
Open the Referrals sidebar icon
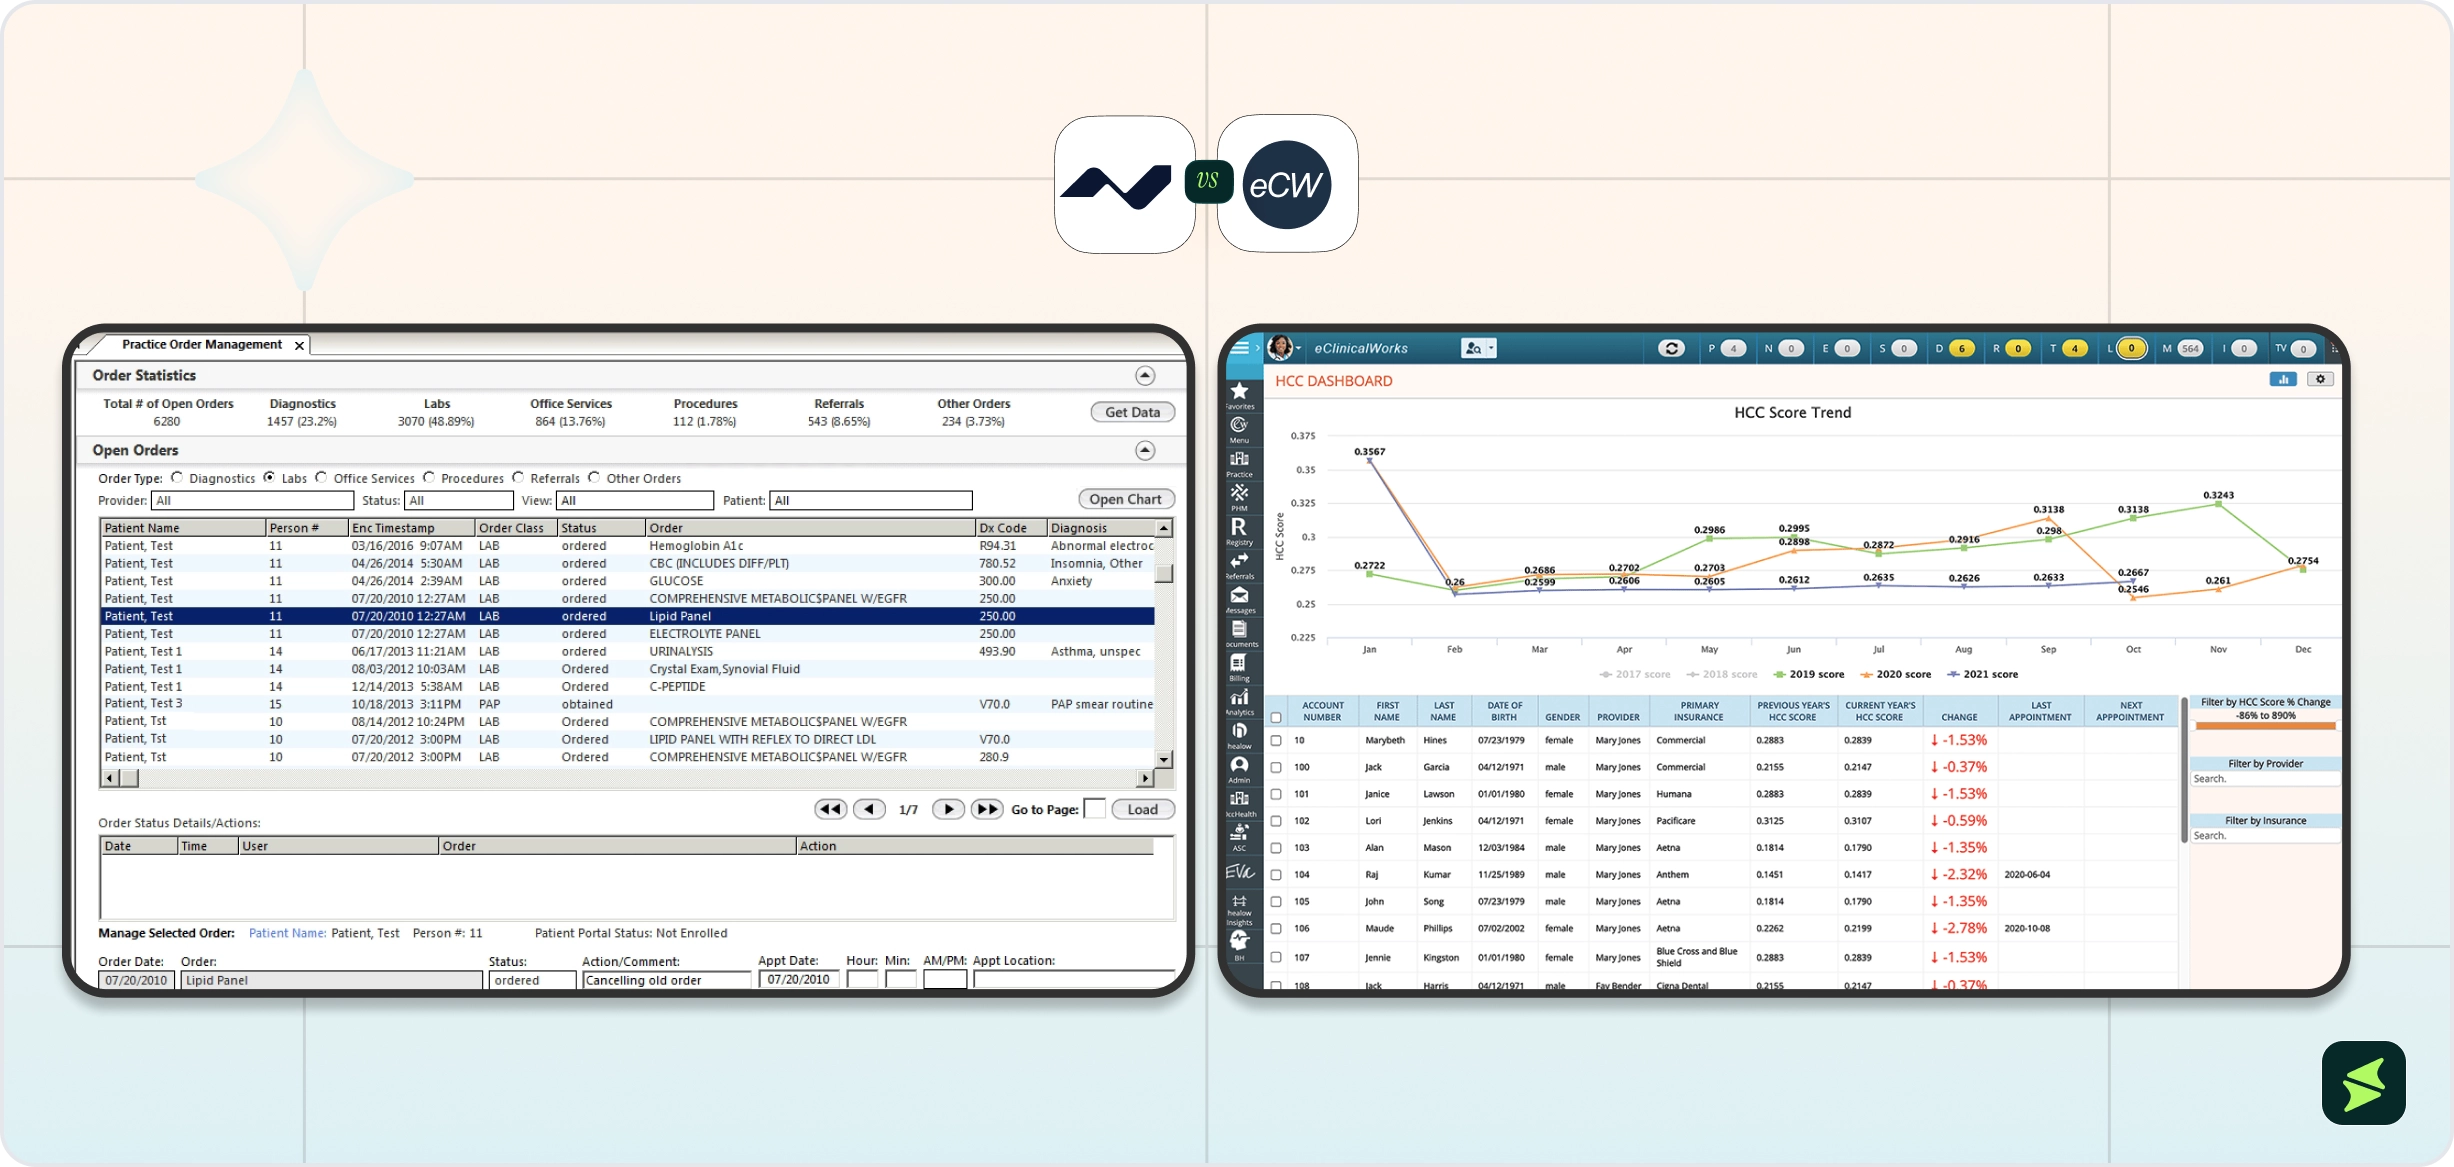pyautogui.click(x=1240, y=565)
